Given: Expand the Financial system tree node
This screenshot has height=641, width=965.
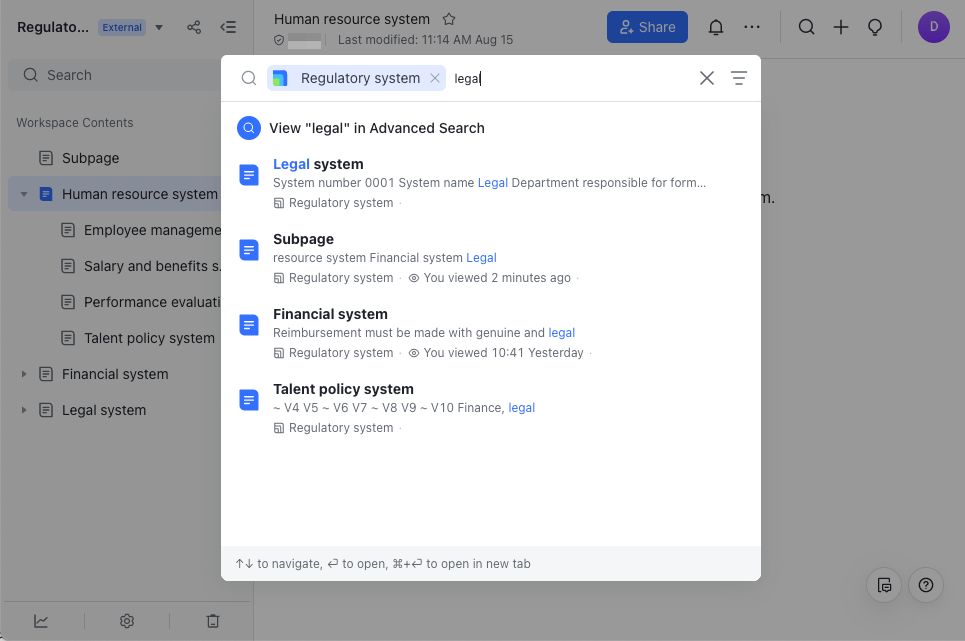Looking at the screenshot, I should 24,374.
